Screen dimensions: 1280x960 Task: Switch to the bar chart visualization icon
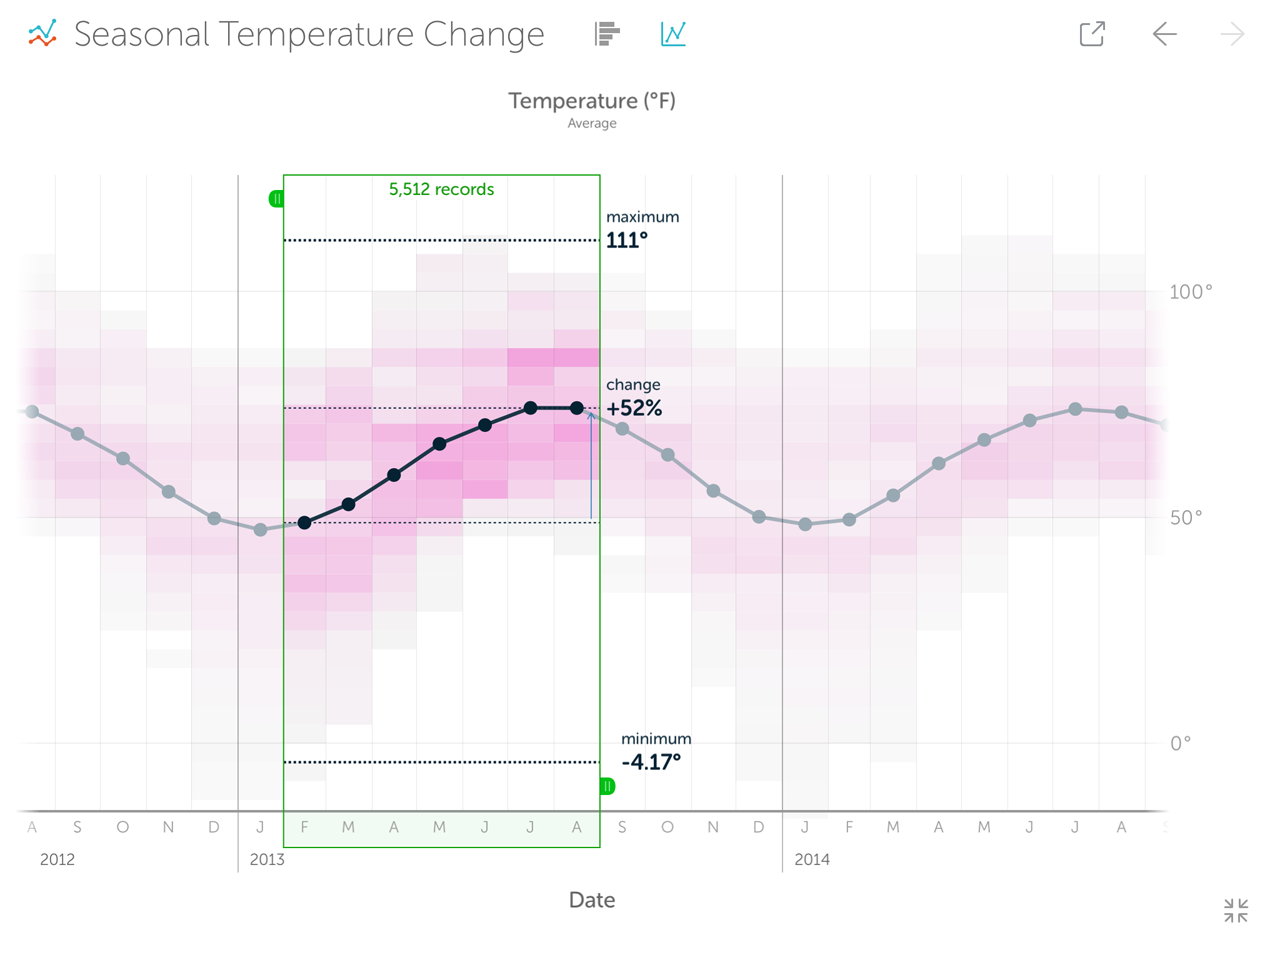coord(607,33)
